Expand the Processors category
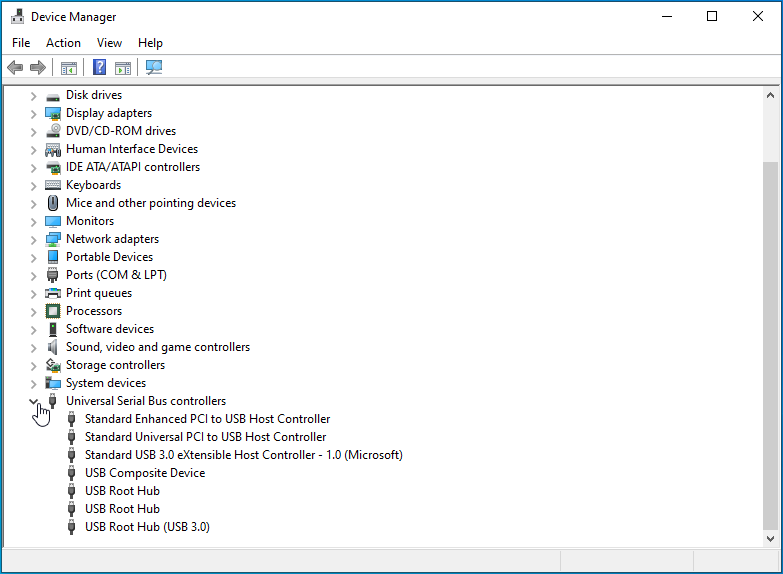This screenshot has height=574, width=783. (33, 311)
